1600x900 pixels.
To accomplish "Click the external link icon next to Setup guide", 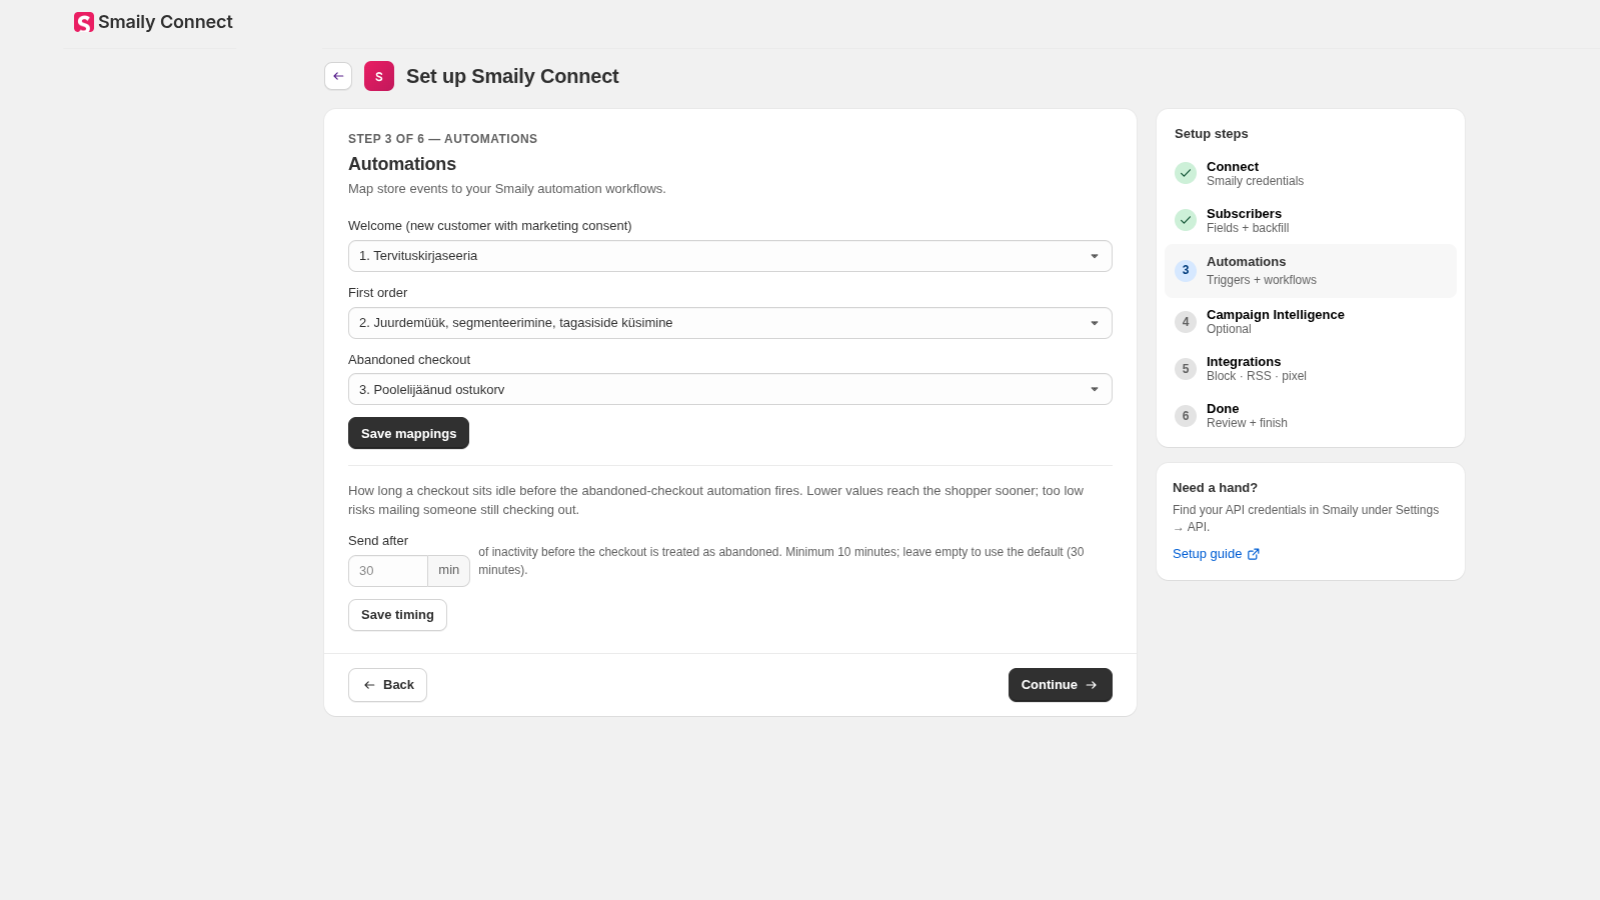I will pyautogui.click(x=1253, y=554).
